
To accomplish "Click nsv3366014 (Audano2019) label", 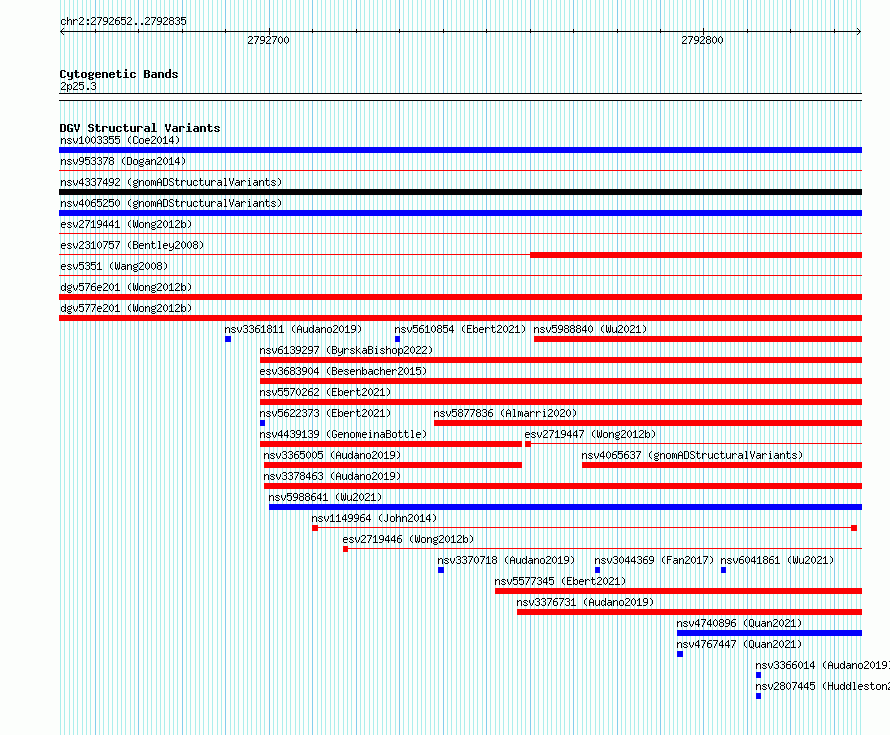I will (822, 665).
